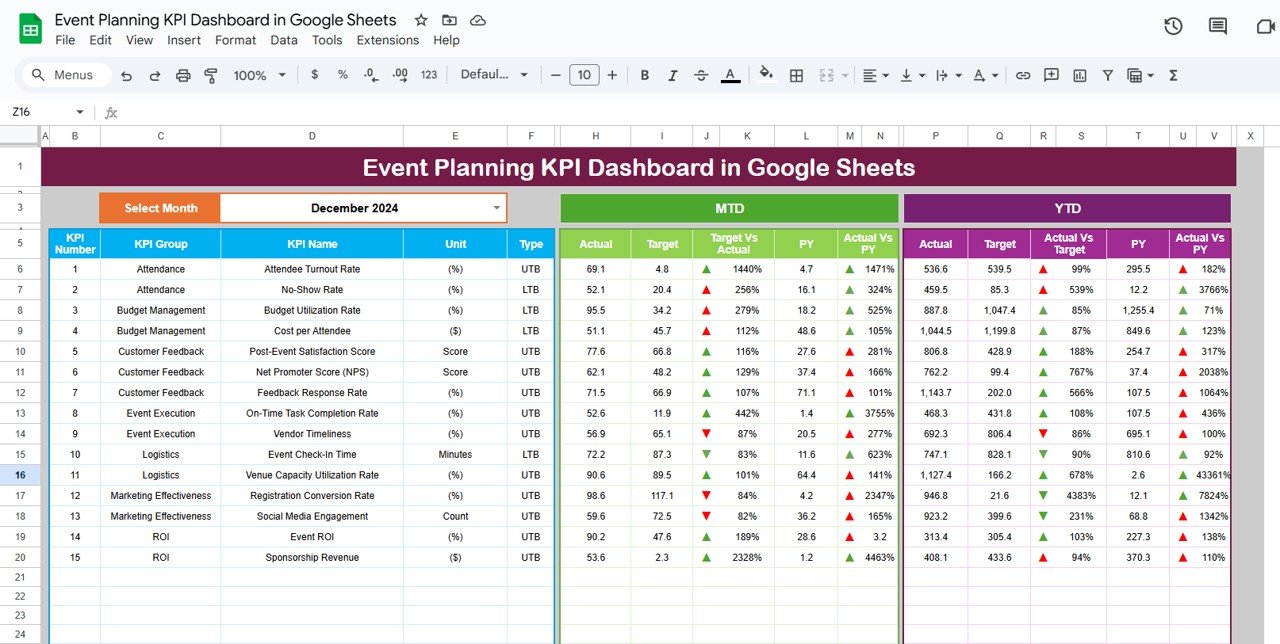Open the Extensions menu

388,40
